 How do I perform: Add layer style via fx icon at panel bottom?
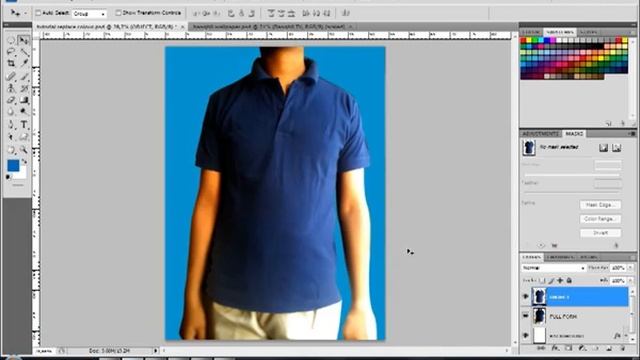point(555,349)
